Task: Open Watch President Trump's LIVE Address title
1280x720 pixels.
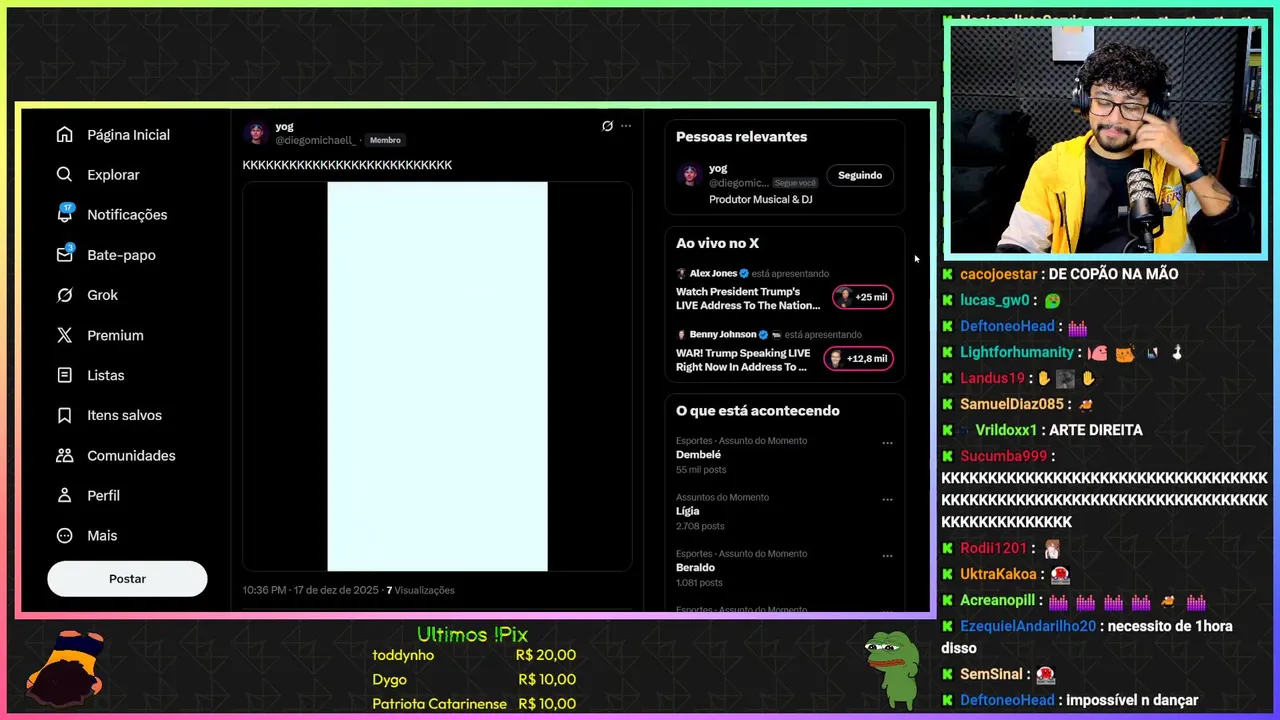Action: click(x=748, y=298)
